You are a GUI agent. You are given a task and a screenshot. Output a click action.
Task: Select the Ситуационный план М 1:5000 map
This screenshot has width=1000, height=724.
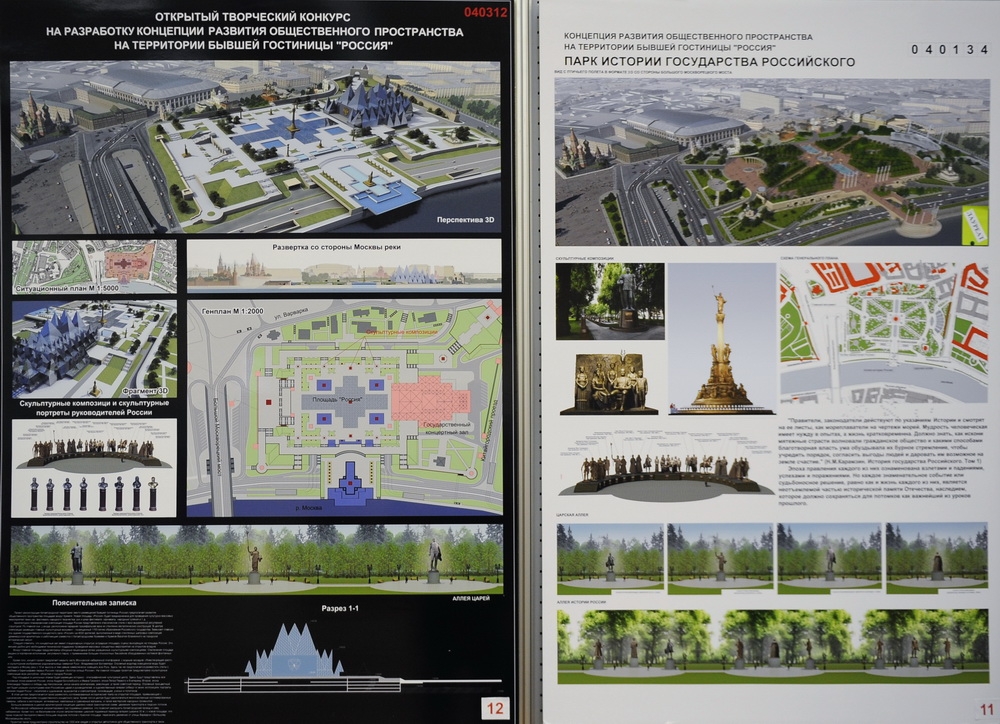pos(95,266)
